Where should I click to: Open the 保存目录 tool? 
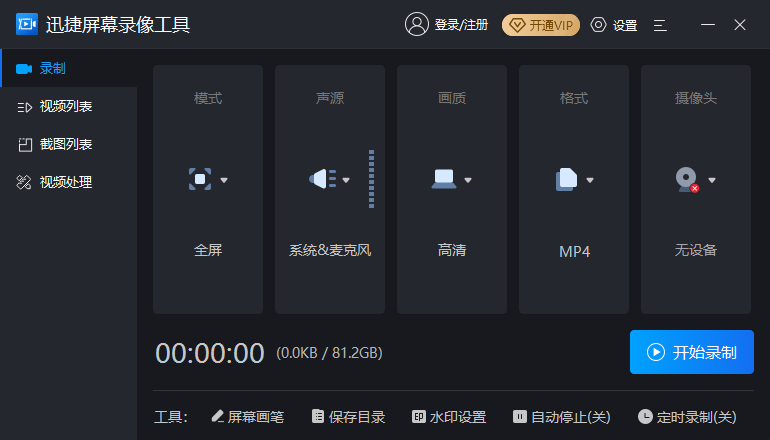(x=349, y=417)
